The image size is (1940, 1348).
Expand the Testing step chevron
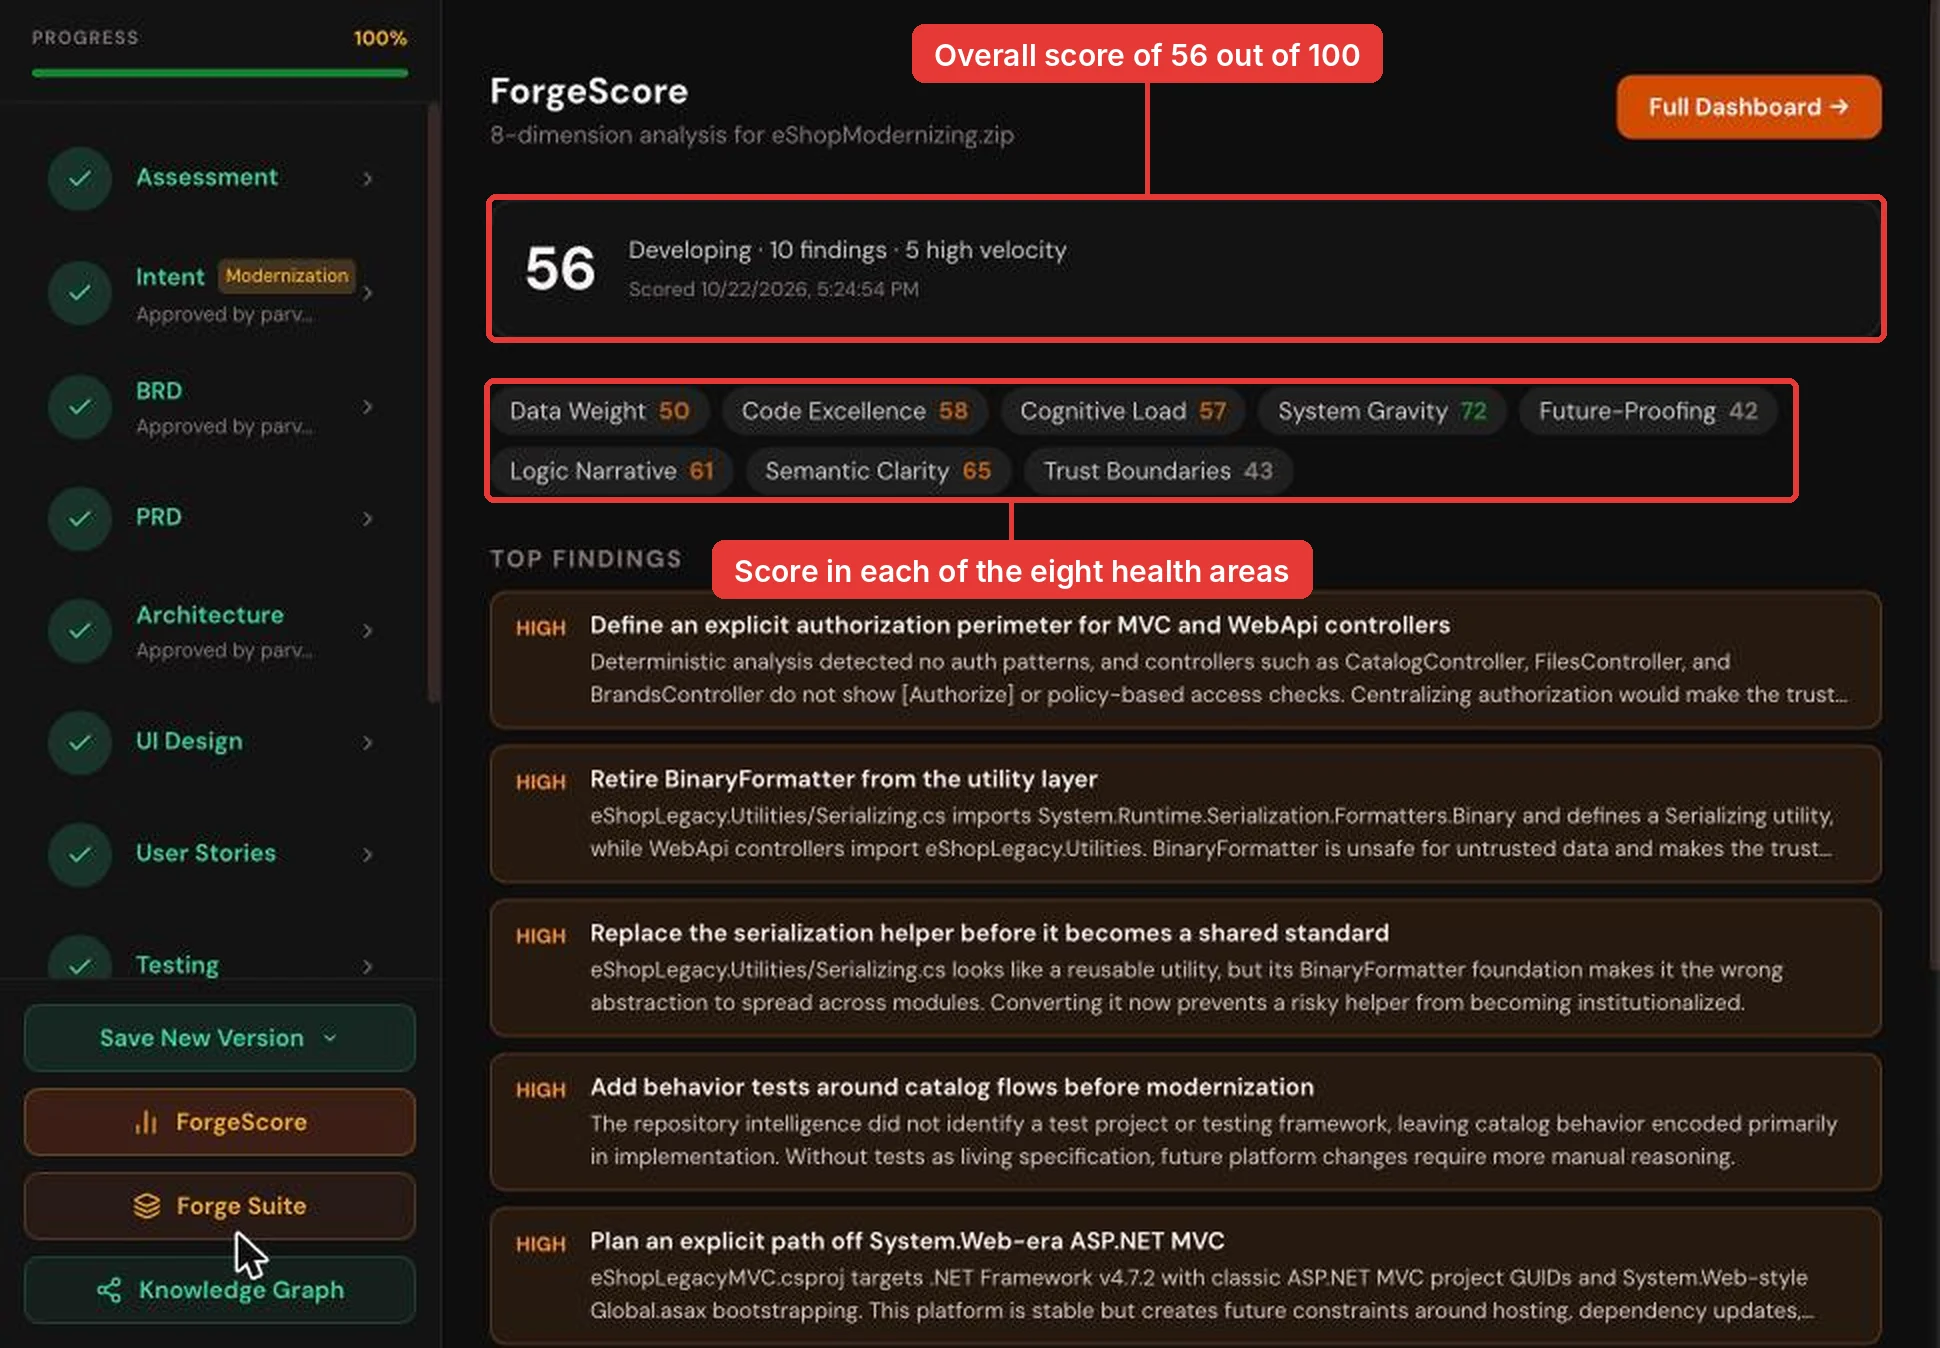368,967
